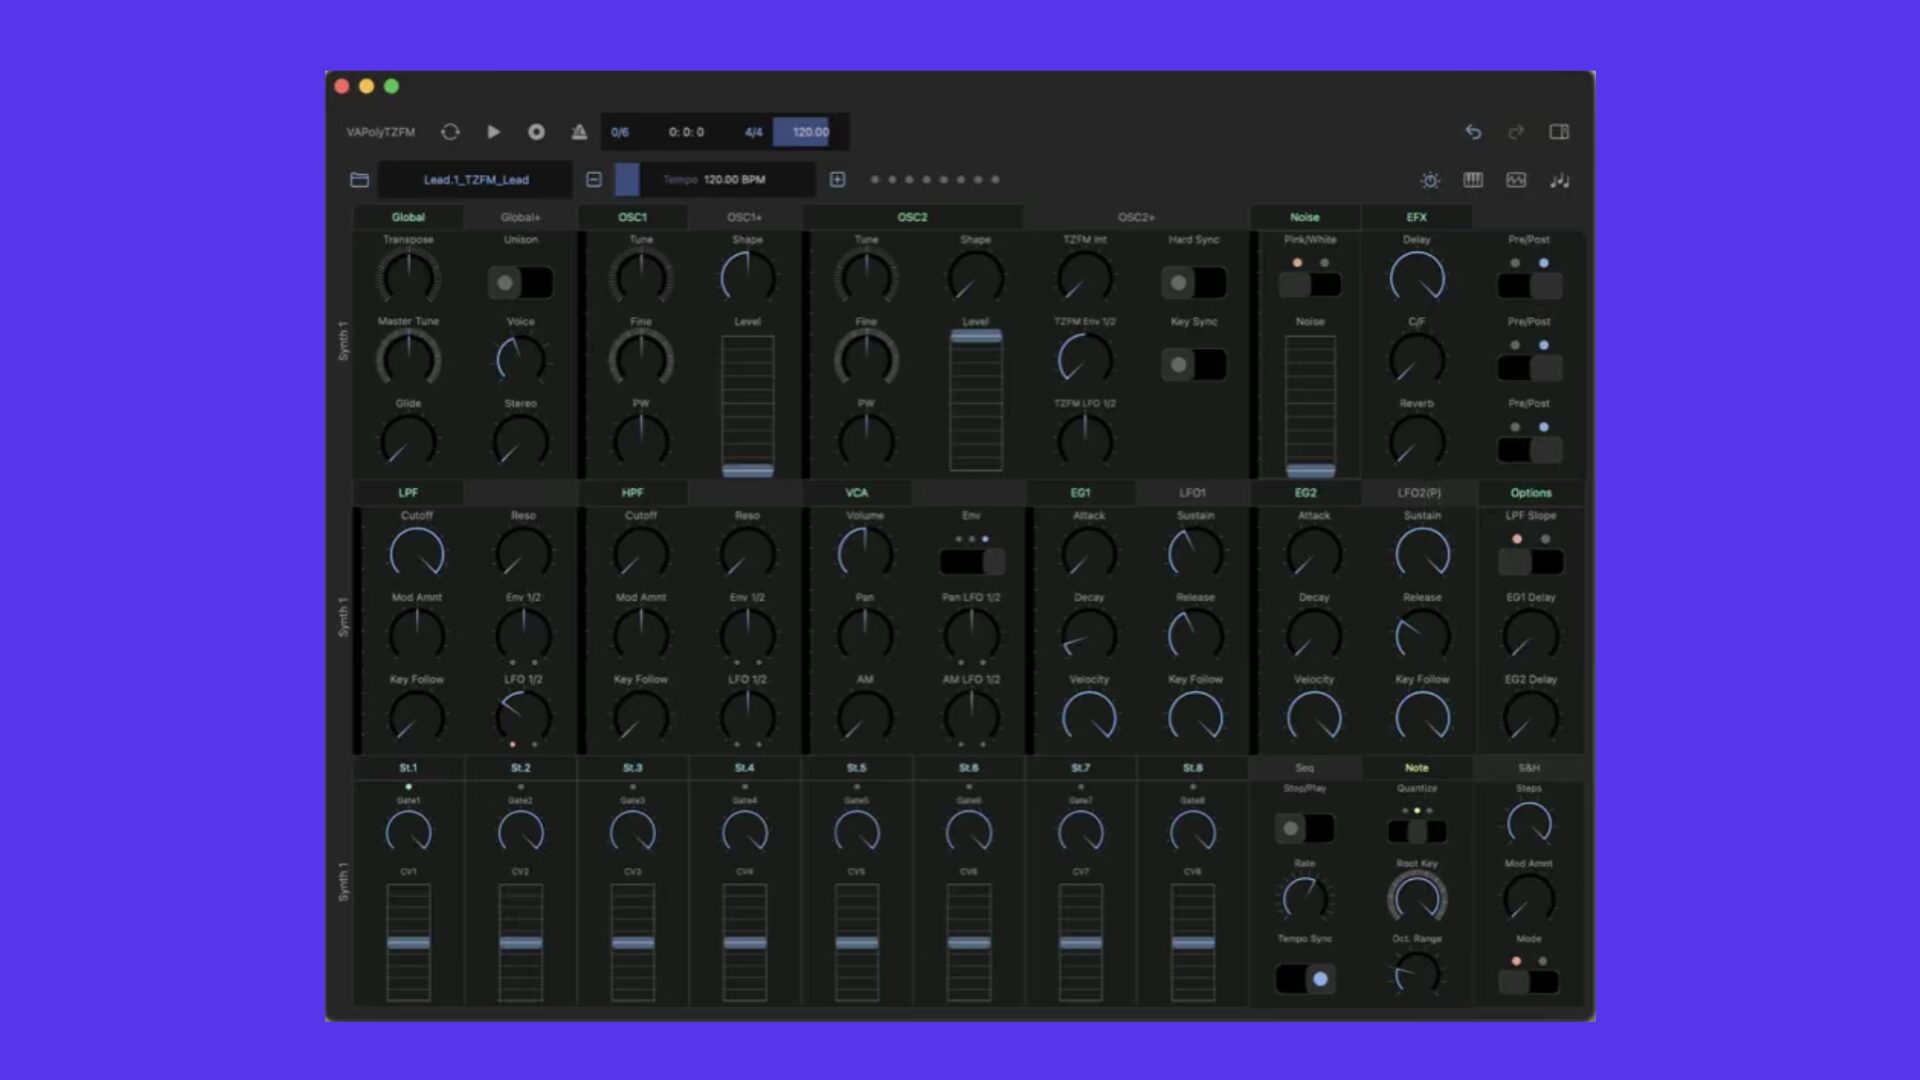
Task: Toggle the Reverb Pre/Post switch
Action: pyautogui.click(x=1529, y=450)
